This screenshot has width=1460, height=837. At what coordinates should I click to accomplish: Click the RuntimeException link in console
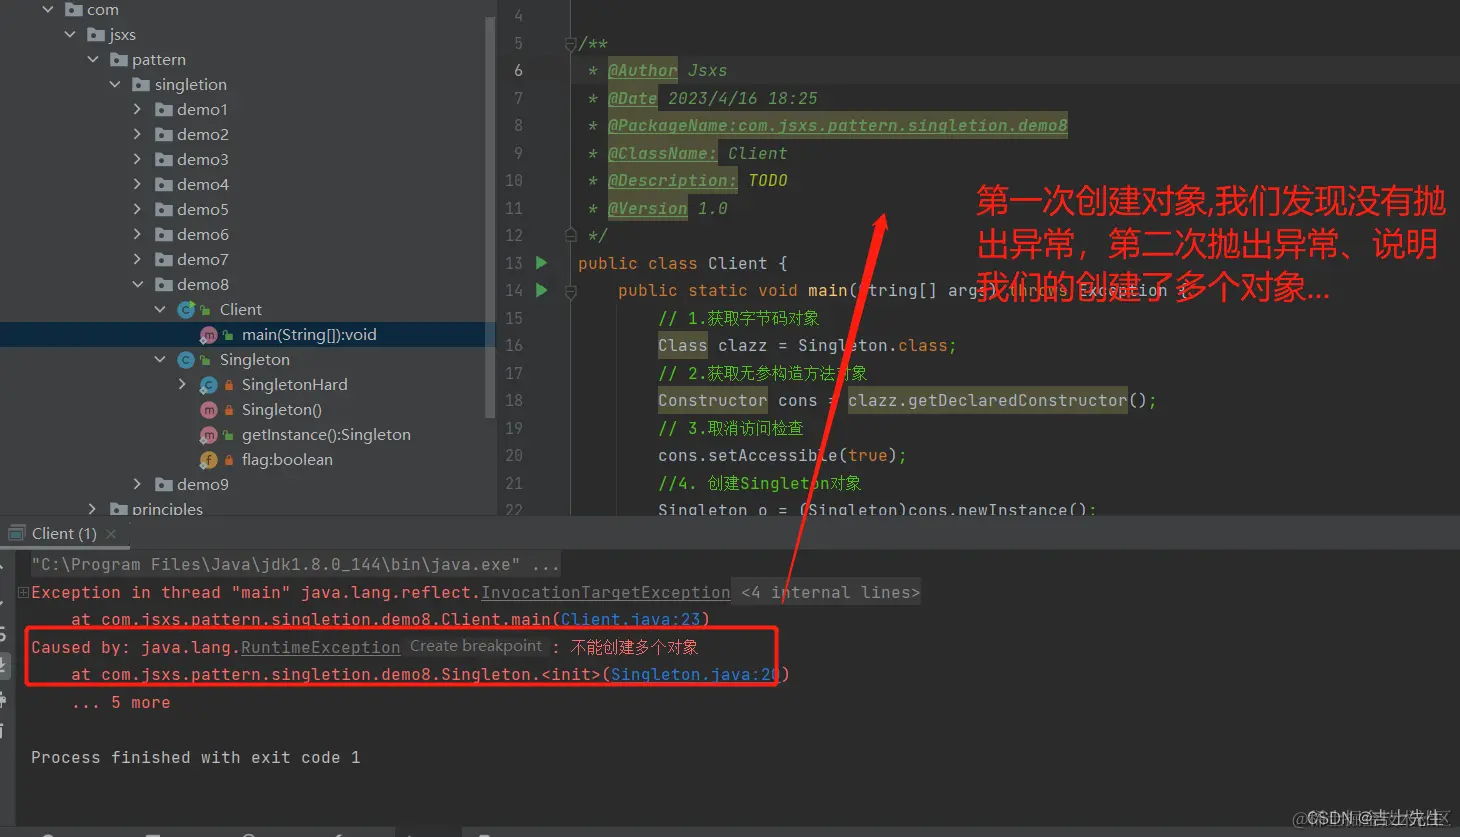click(320, 647)
